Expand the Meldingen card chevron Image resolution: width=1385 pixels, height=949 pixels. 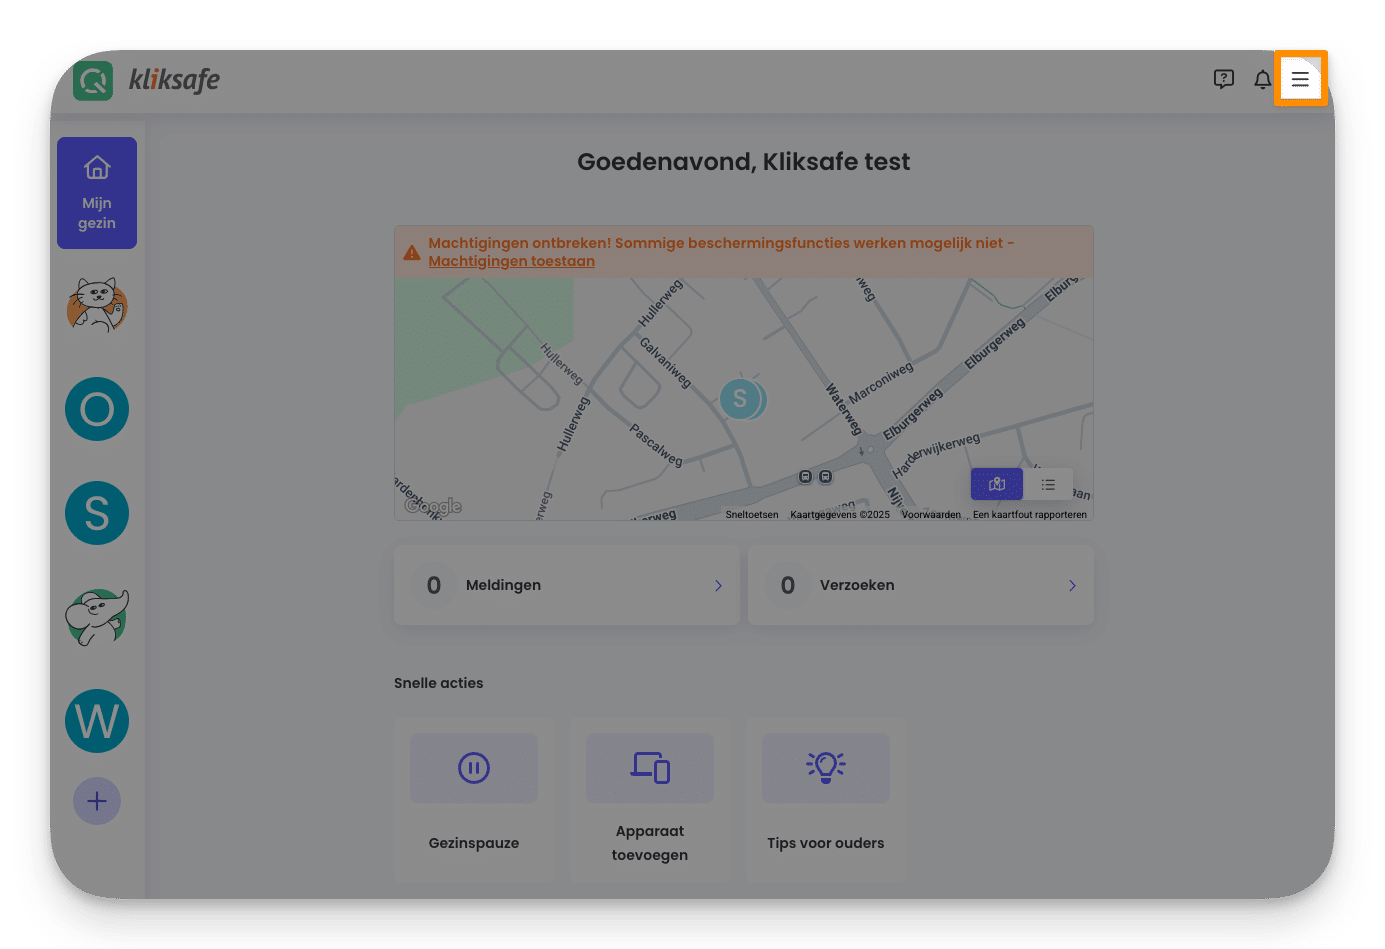718,585
